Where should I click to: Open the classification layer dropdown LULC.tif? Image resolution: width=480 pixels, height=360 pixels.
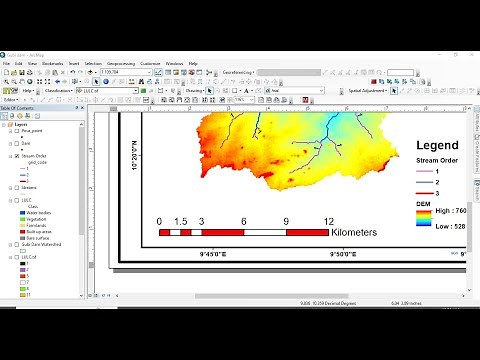pyautogui.click(x=136, y=91)
